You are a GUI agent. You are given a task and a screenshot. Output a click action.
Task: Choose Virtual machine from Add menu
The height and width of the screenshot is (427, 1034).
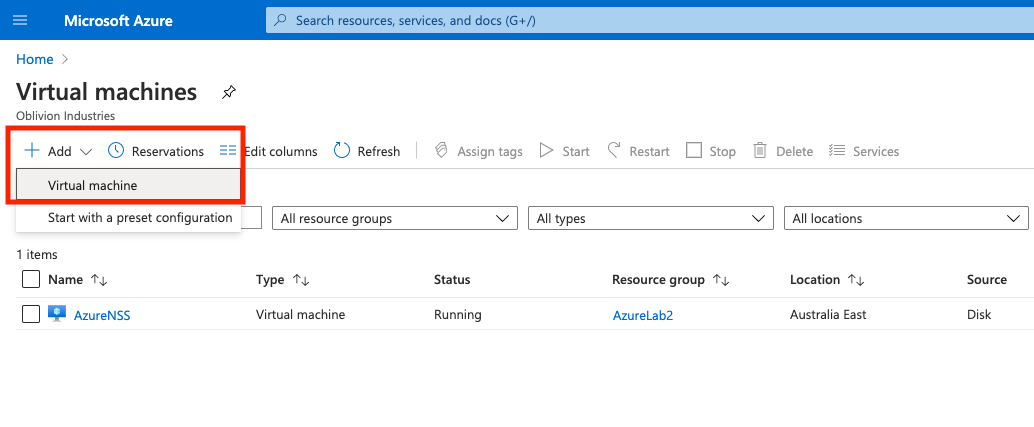click(x=93, y=185)
